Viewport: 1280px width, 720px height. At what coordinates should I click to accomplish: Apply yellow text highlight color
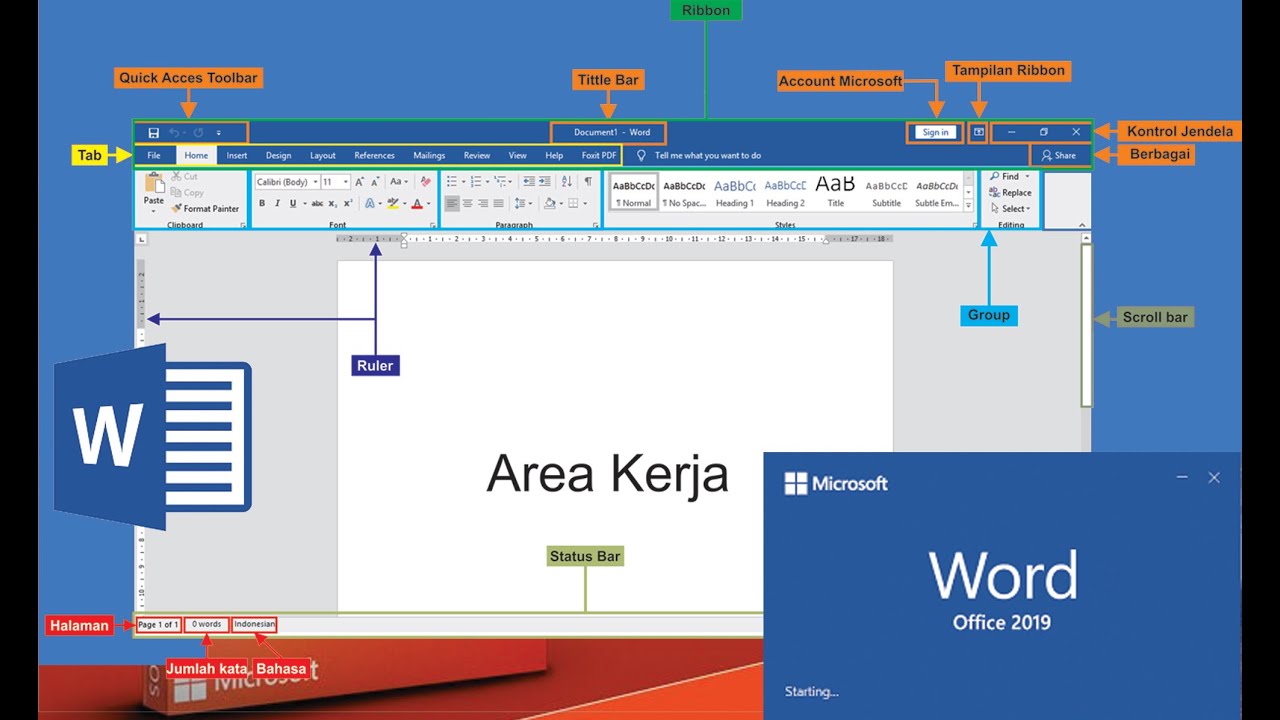coord(392,203)
